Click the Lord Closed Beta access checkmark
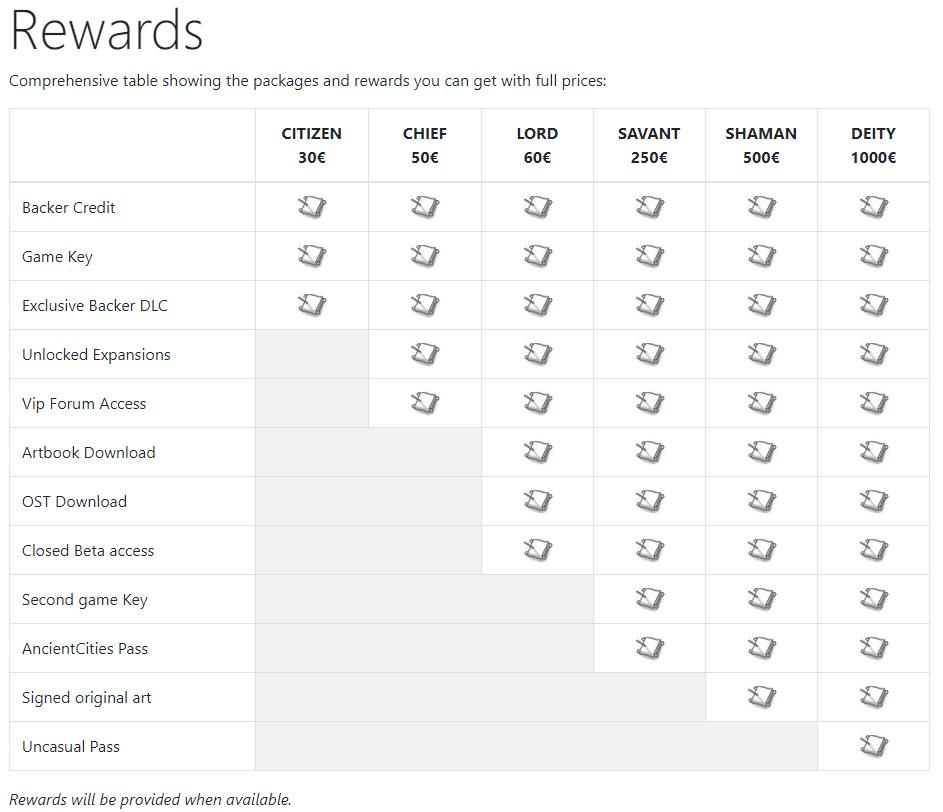The width and height of the screenshot is (943, 812). pos(538,550)
